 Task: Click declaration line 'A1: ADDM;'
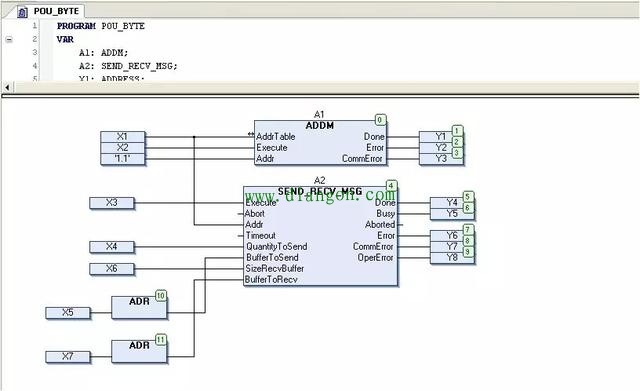coord(103,53)
